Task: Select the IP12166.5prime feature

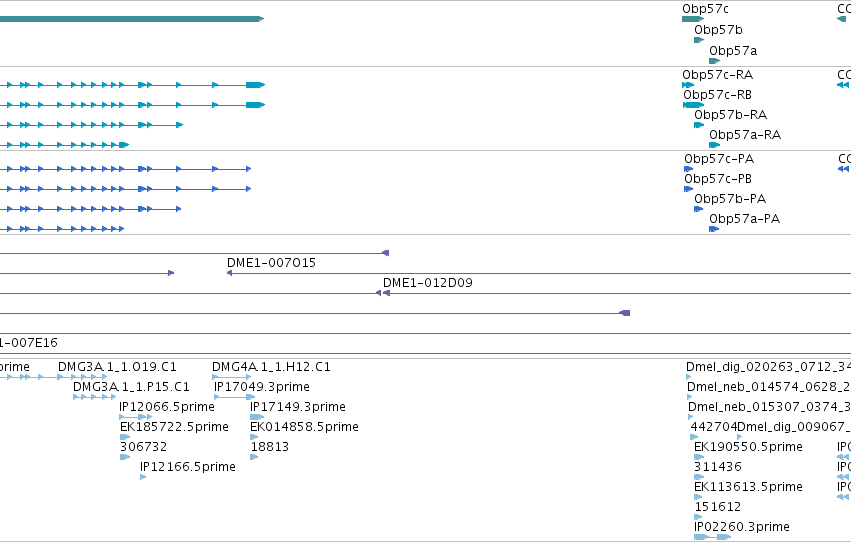Action: pyautogui.click(x=143, y=477)
